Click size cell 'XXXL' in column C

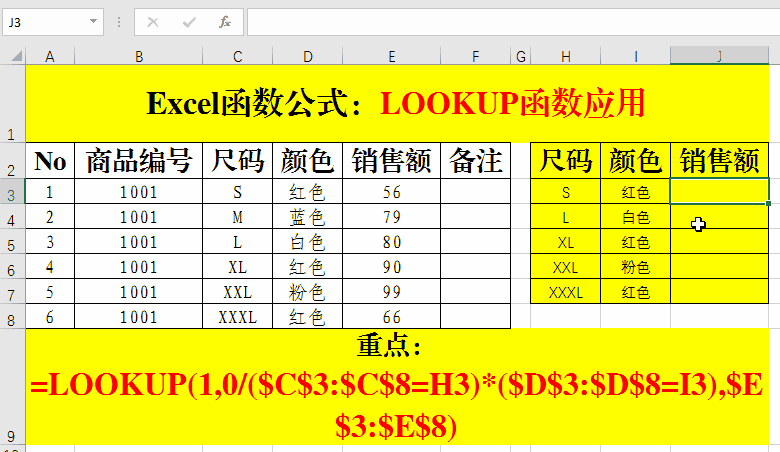click(x=238, y=316)
